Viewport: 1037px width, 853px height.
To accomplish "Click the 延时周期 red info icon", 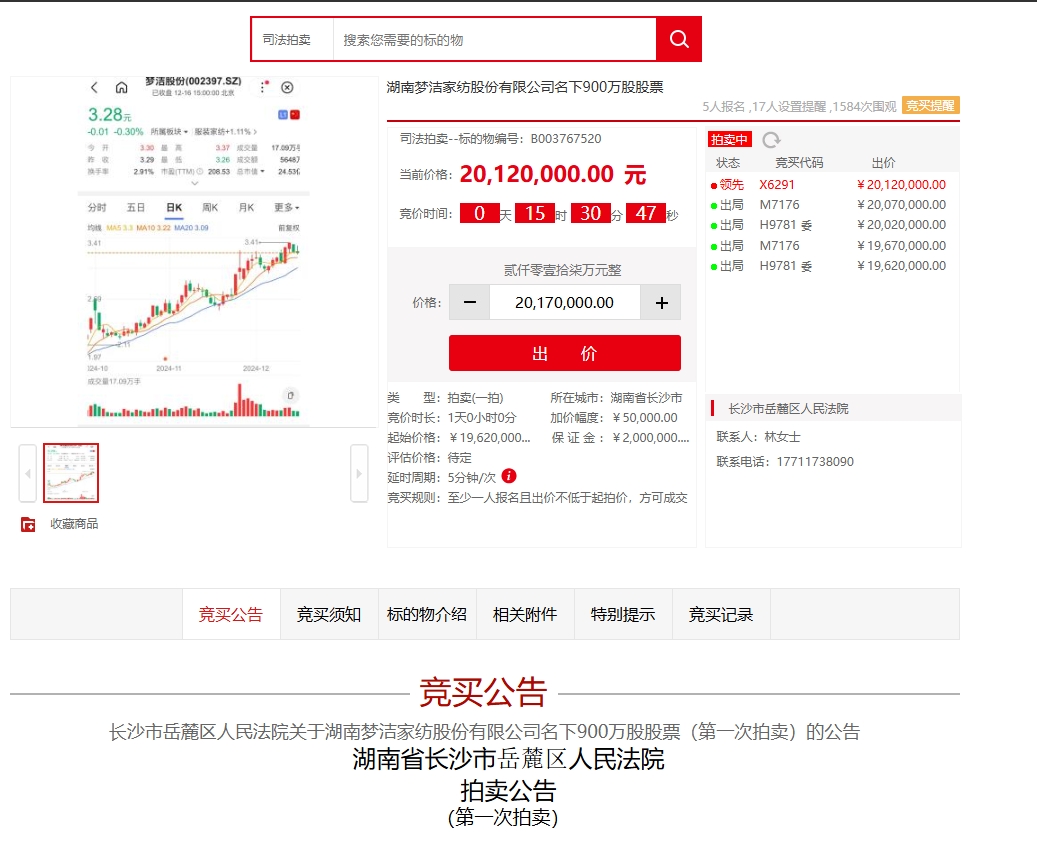I will click(x=509, y=476).
